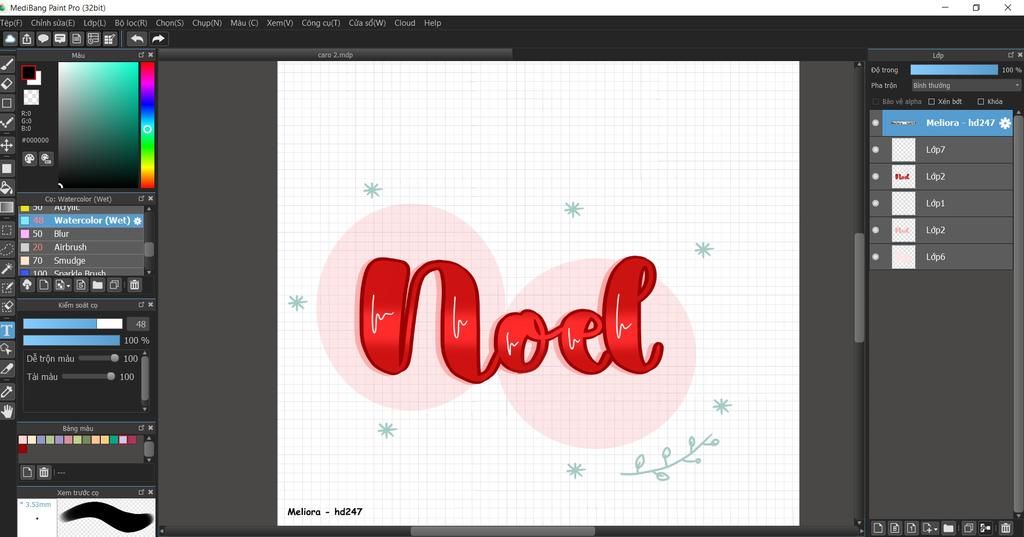Float the Xem trước cọ panel

pos(141,492)
